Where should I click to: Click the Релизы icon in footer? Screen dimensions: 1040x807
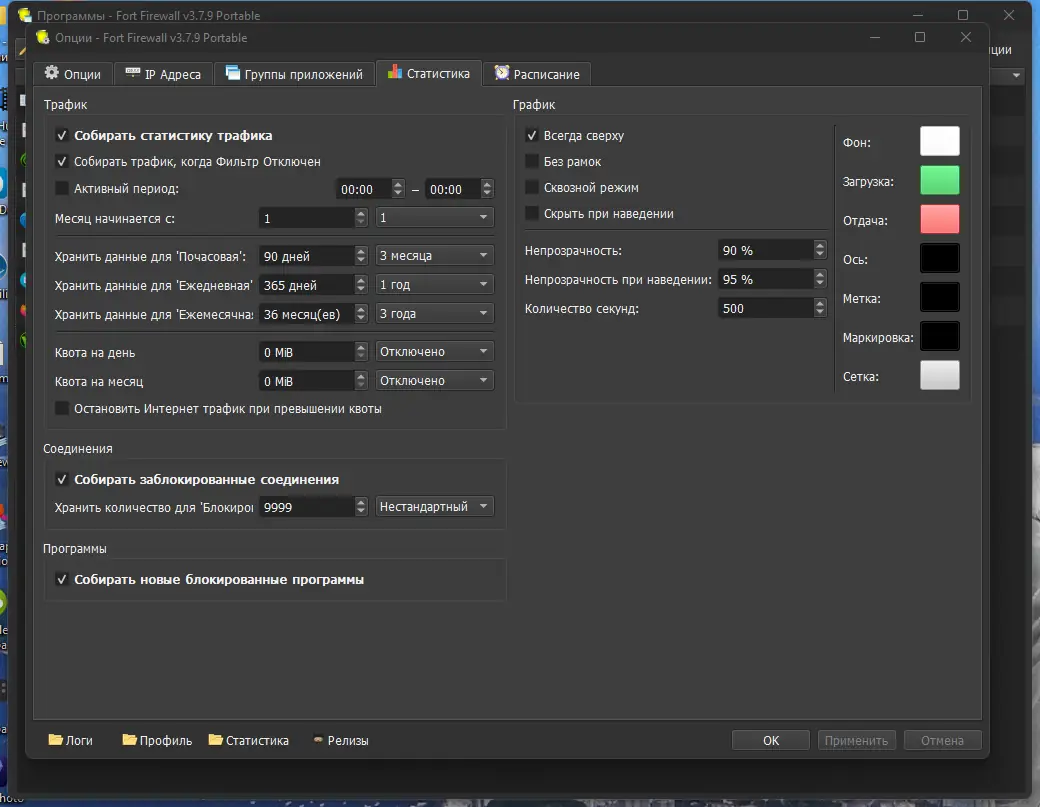(x=318, y=739)
